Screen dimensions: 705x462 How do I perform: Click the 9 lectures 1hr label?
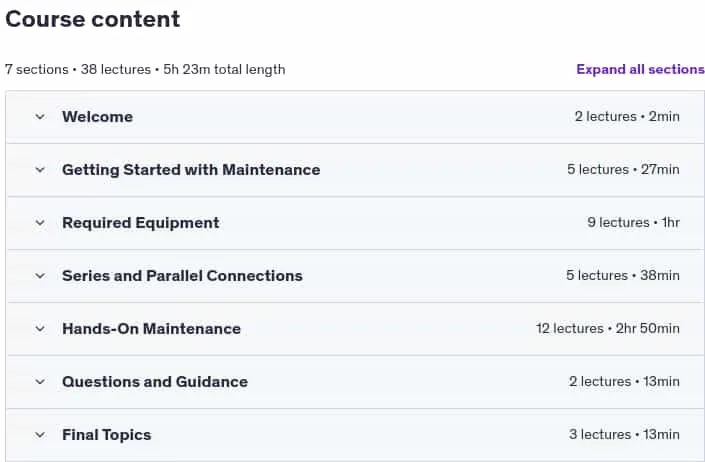tap(634, 222)
